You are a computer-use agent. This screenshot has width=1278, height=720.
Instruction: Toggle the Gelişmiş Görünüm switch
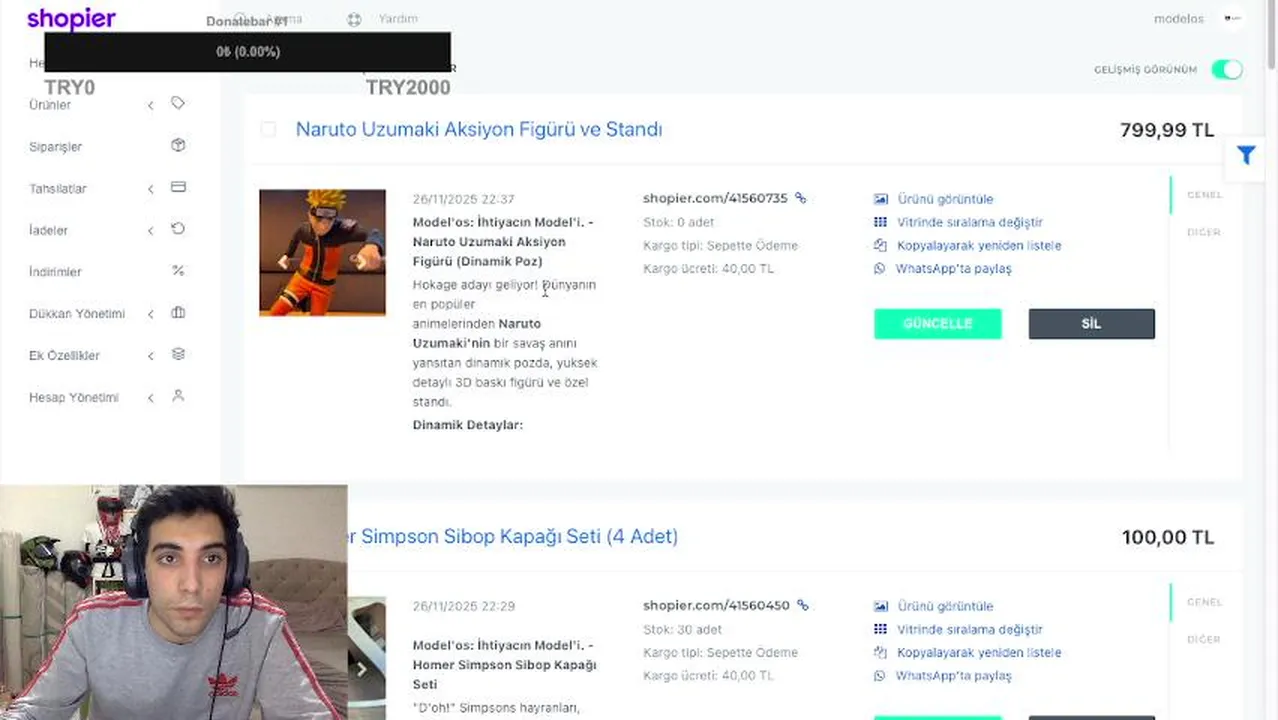(x=1227, y=69)
